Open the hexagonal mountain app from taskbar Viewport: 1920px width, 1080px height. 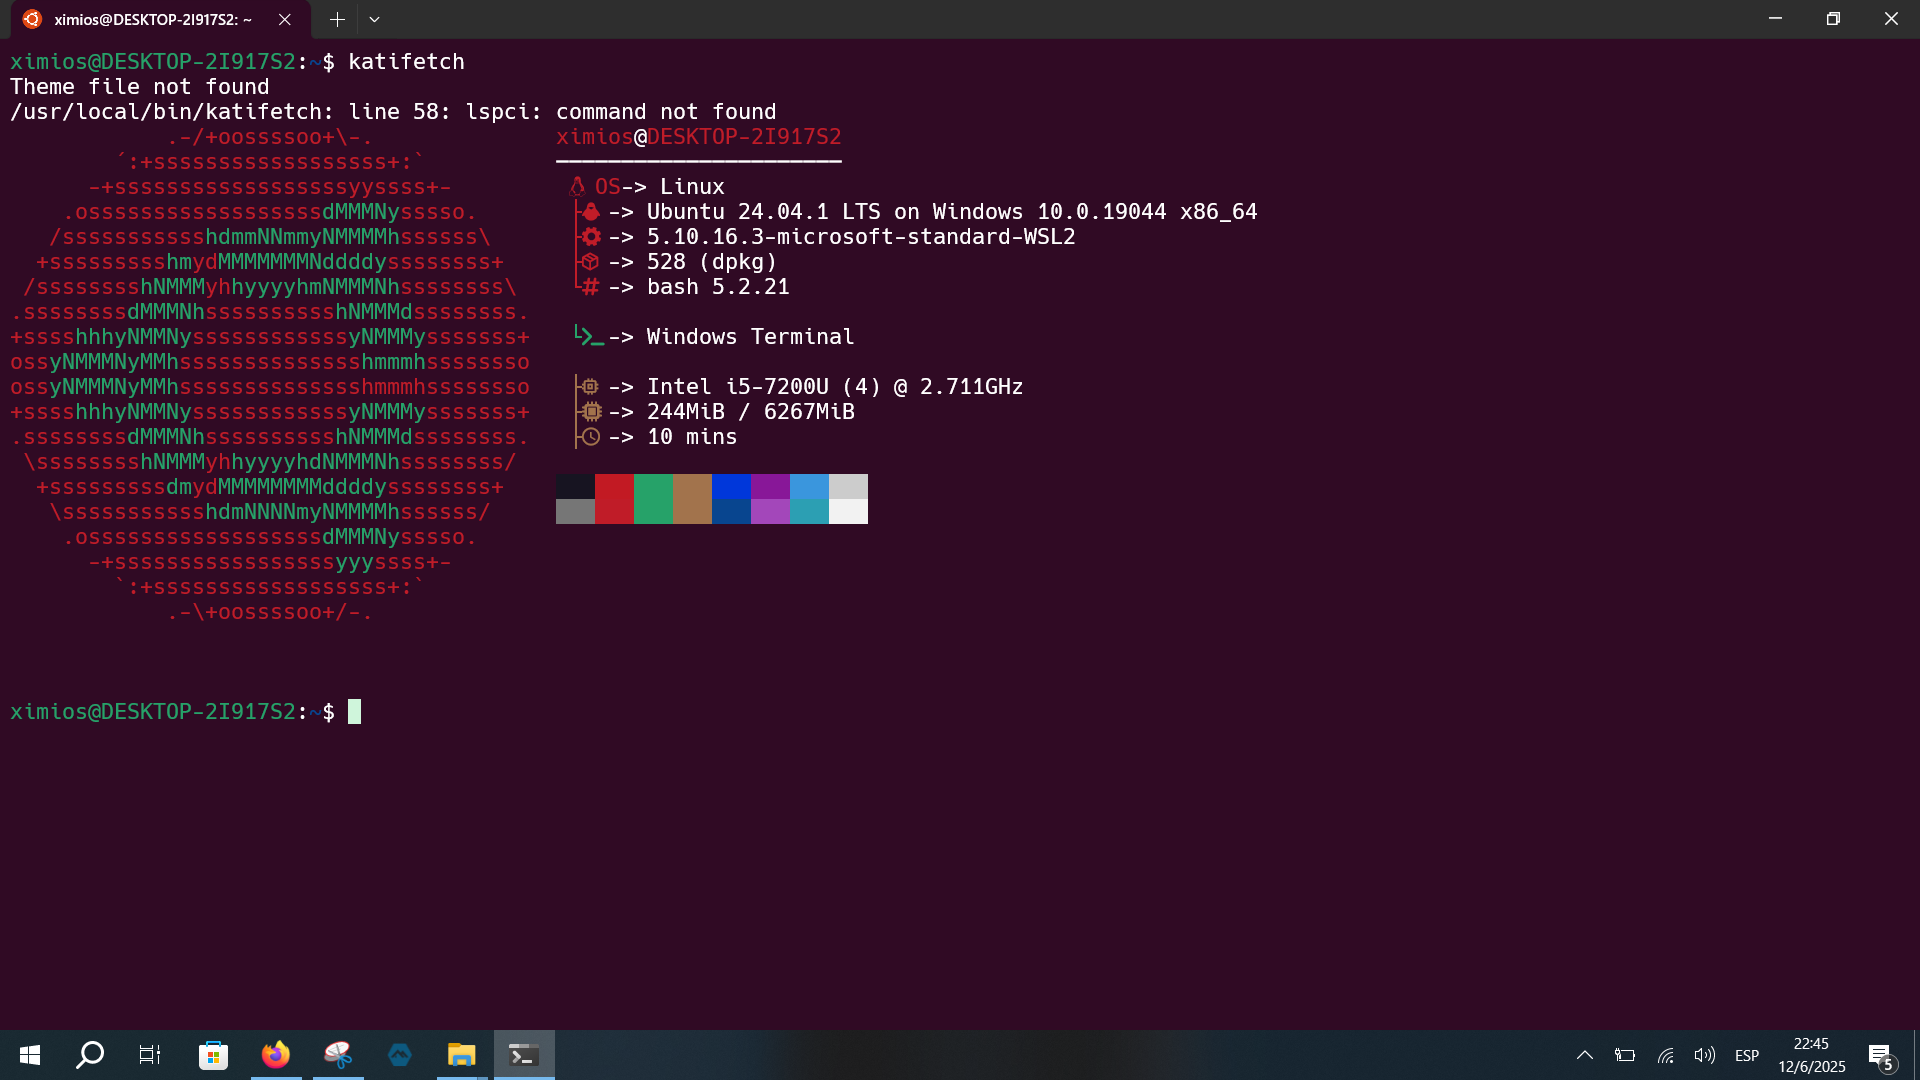[400, 1054]
